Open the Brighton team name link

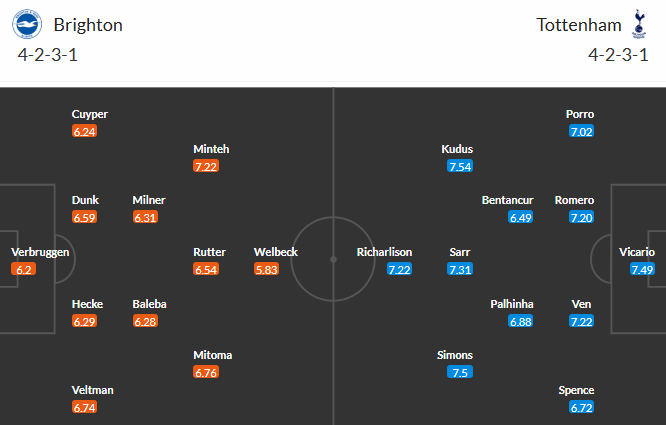pos(88,24)
